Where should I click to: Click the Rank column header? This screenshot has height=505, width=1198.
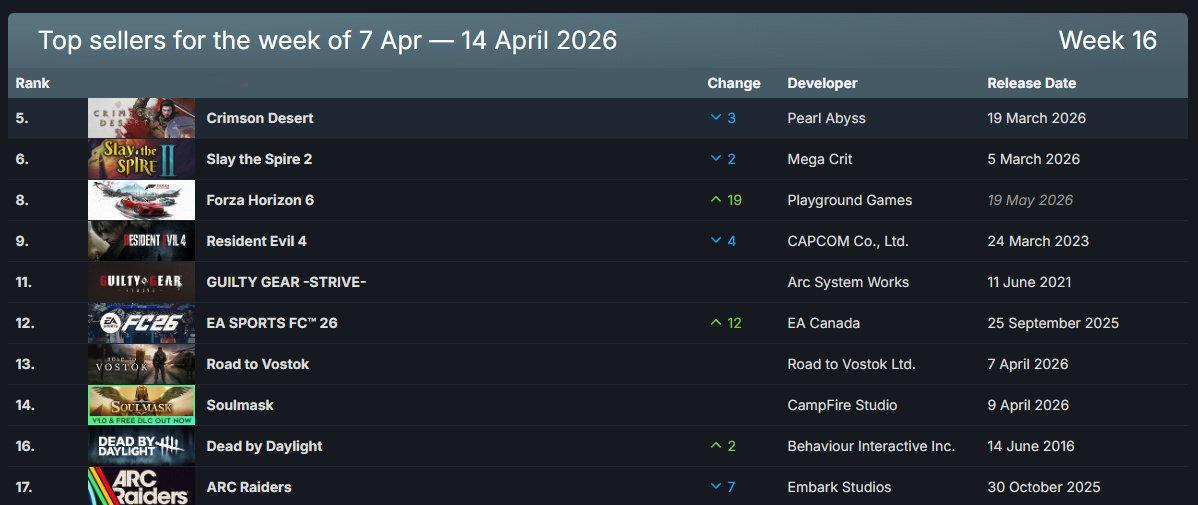click(32, 83)
